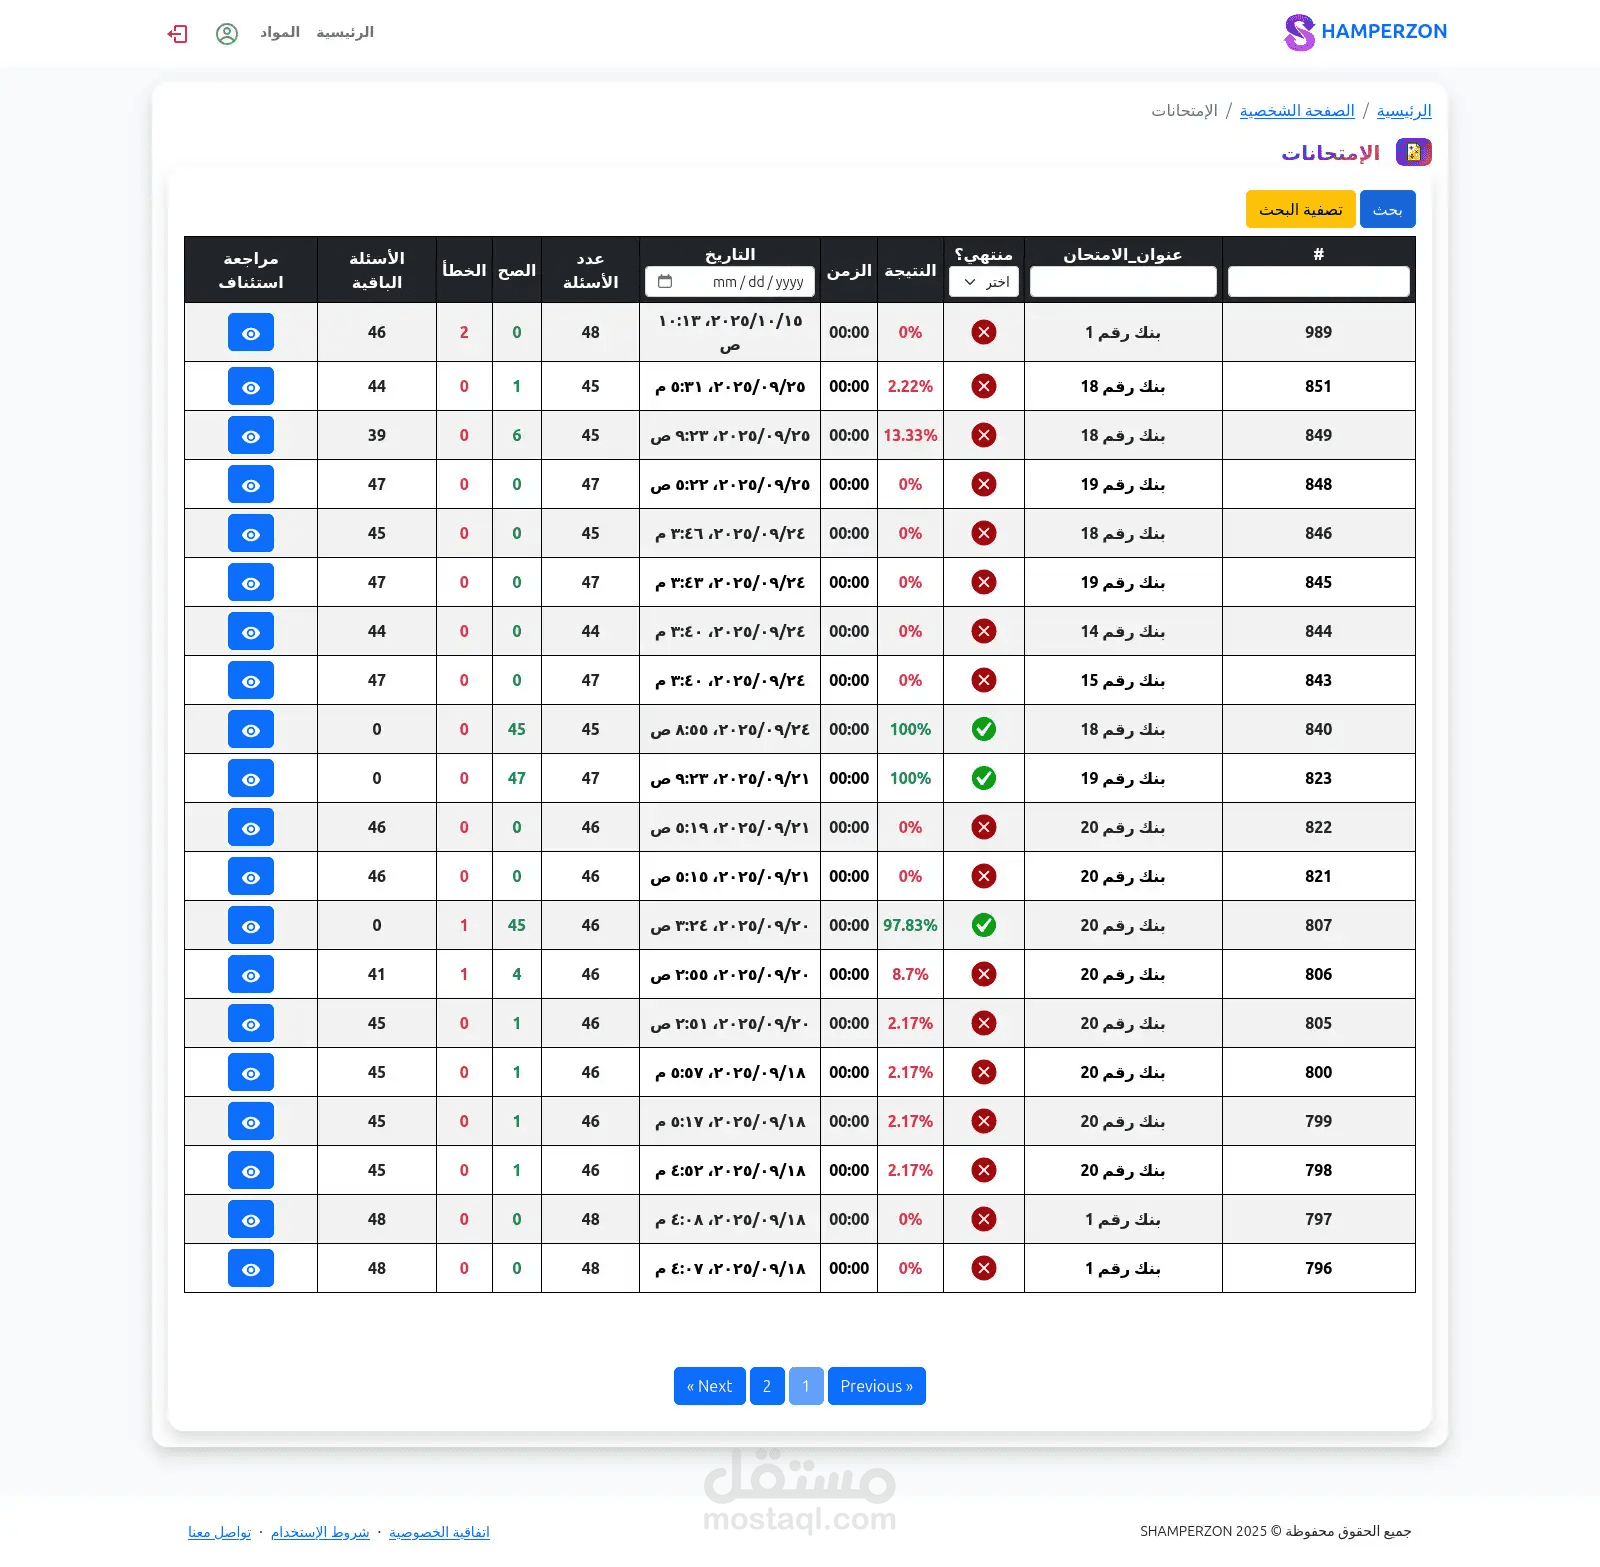Viewport: 1600px width, 1567px height.
Task: Click the 2.22% result for exam 851
Action: pyautogui.click(x=910, y=386)
